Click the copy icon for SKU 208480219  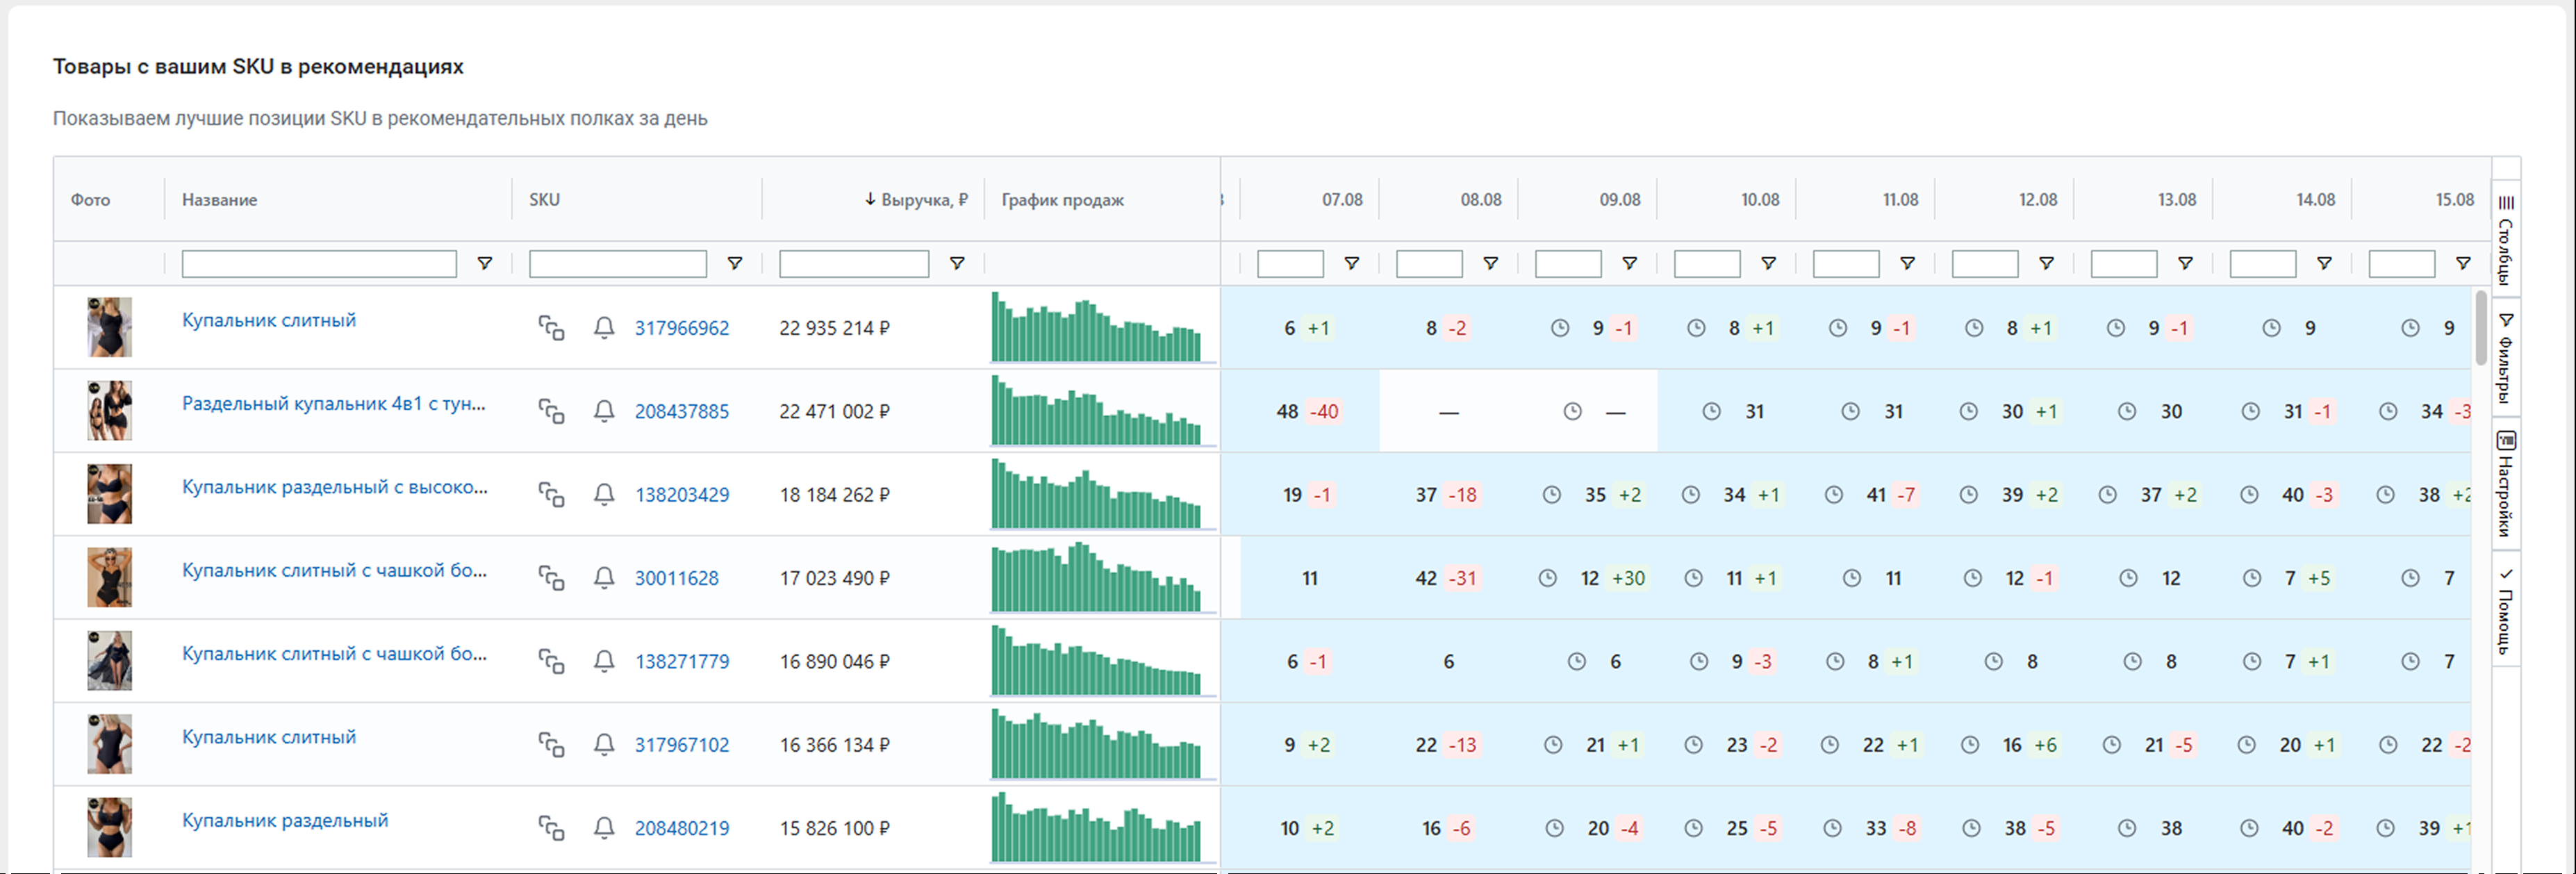(x=551, y=828)
